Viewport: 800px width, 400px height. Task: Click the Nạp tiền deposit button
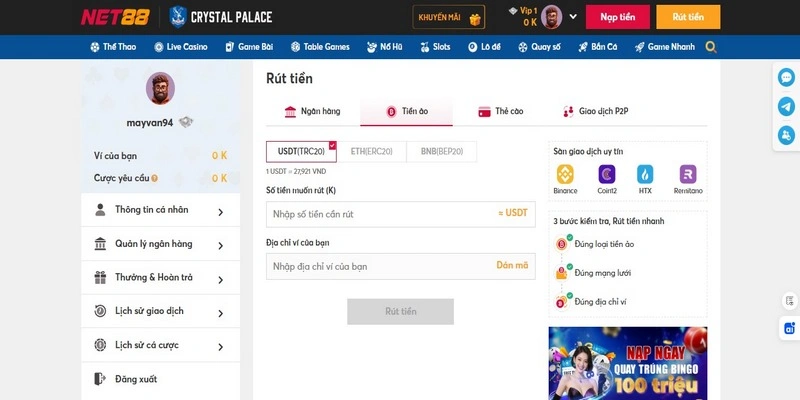(617, 17)
